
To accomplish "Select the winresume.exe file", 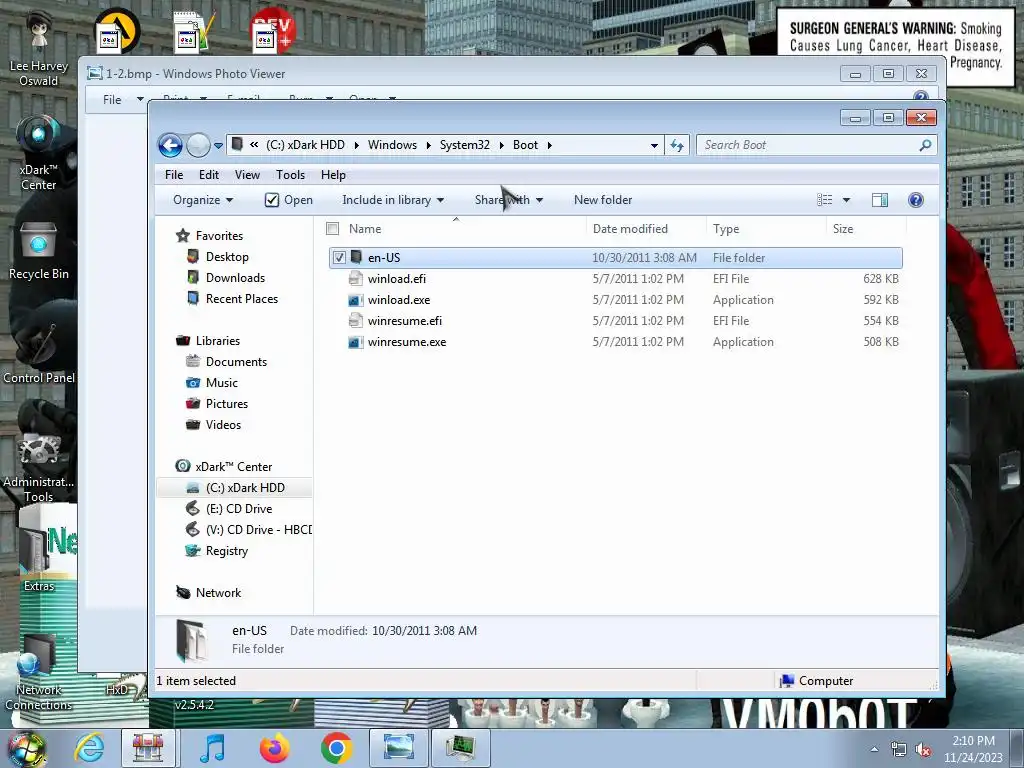I will [x=407, y=342].
